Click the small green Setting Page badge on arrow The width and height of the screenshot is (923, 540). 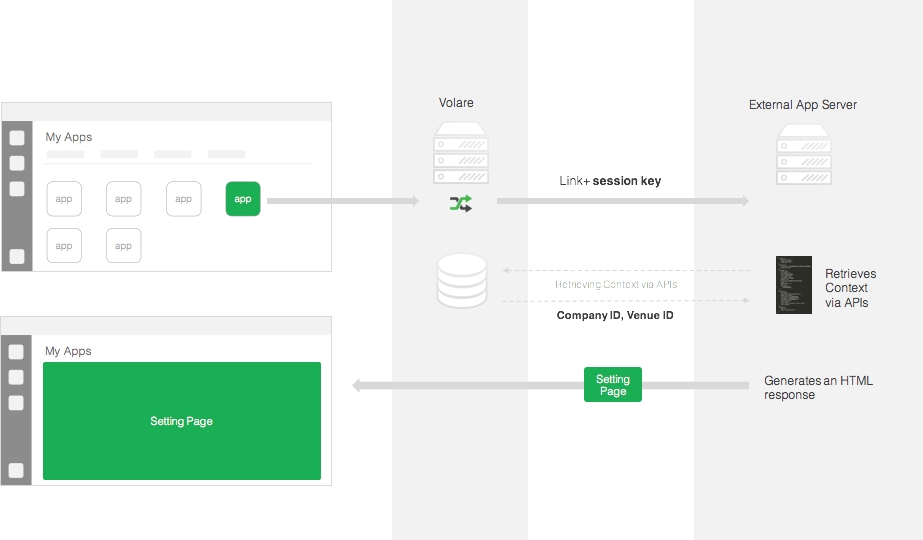[x=613, y=385]
